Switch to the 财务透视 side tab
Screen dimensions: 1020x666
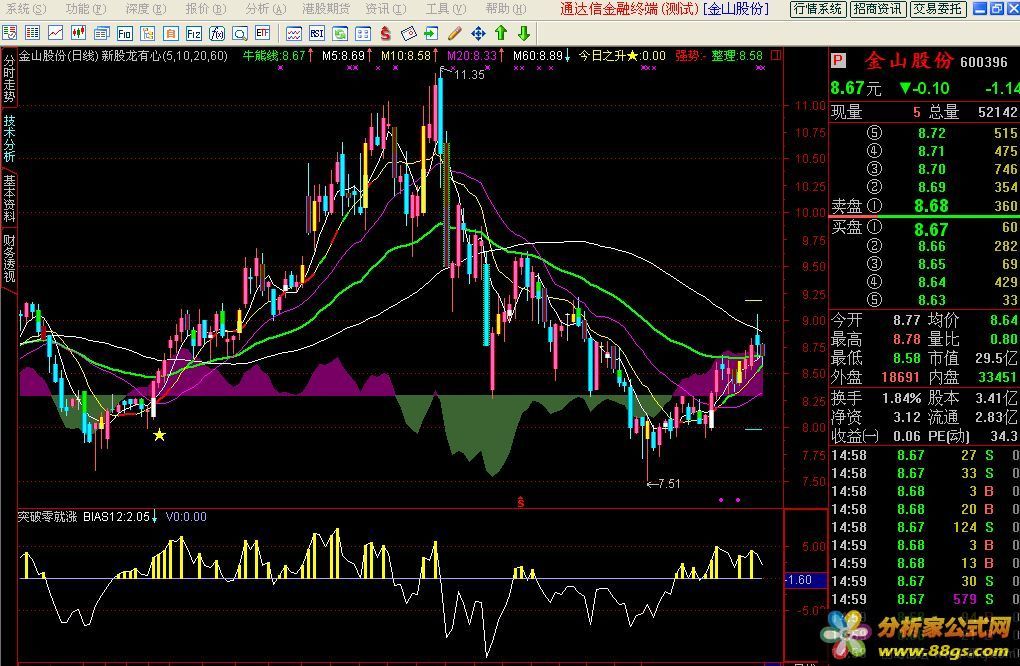click(8, 258)
